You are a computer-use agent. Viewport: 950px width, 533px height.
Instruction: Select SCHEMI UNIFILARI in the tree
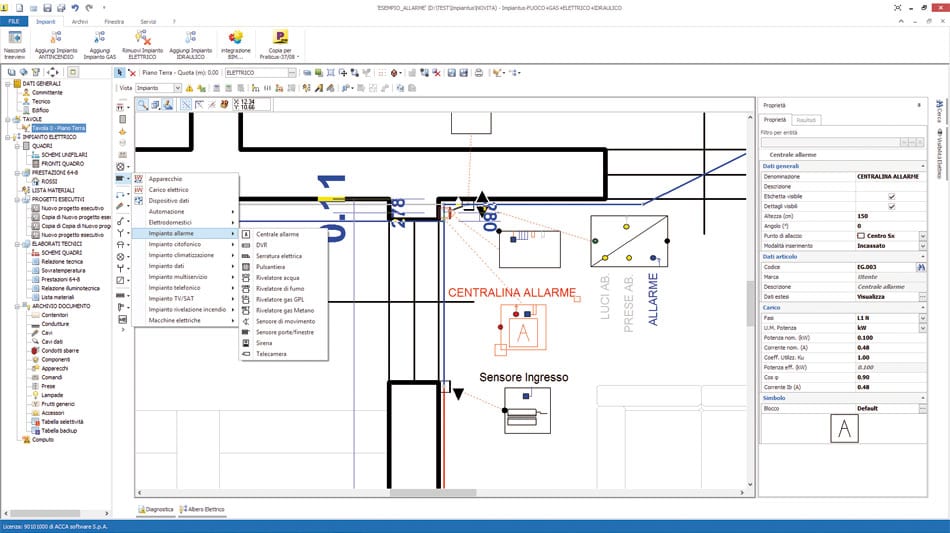[64, 155]
